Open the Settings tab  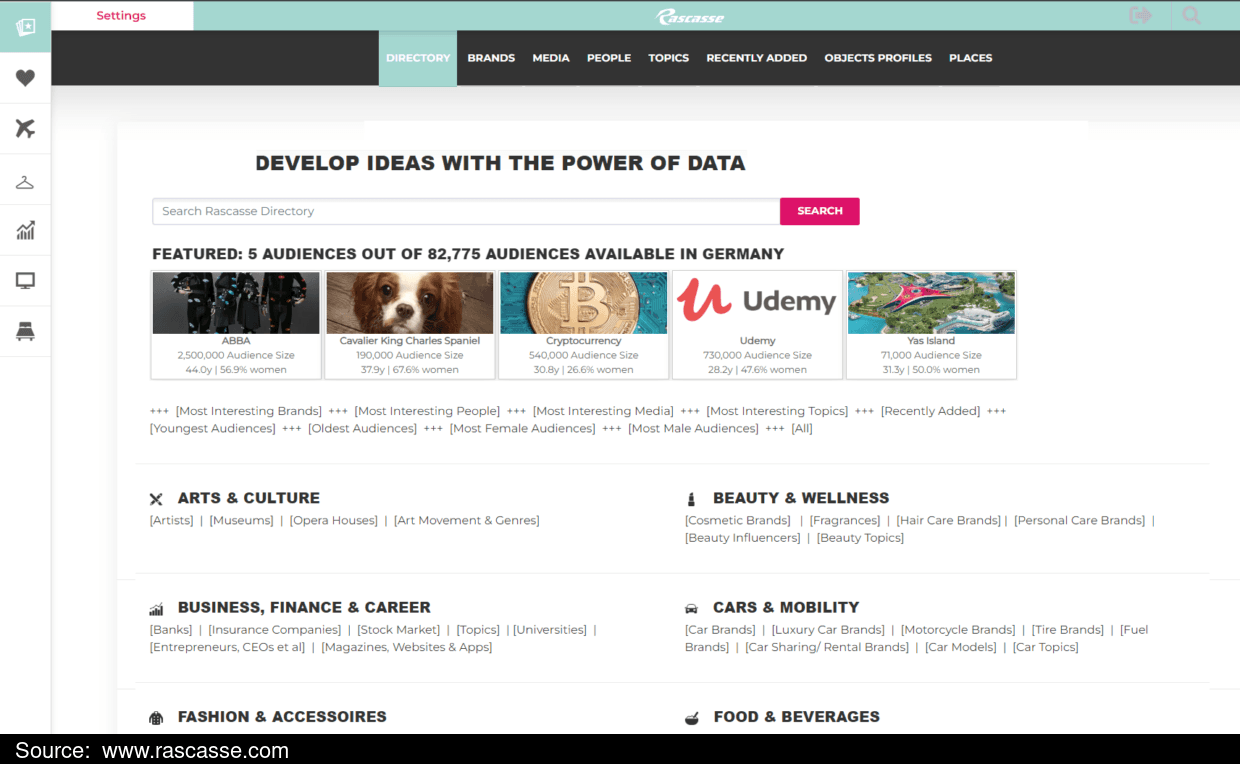(x=121, y=16)
